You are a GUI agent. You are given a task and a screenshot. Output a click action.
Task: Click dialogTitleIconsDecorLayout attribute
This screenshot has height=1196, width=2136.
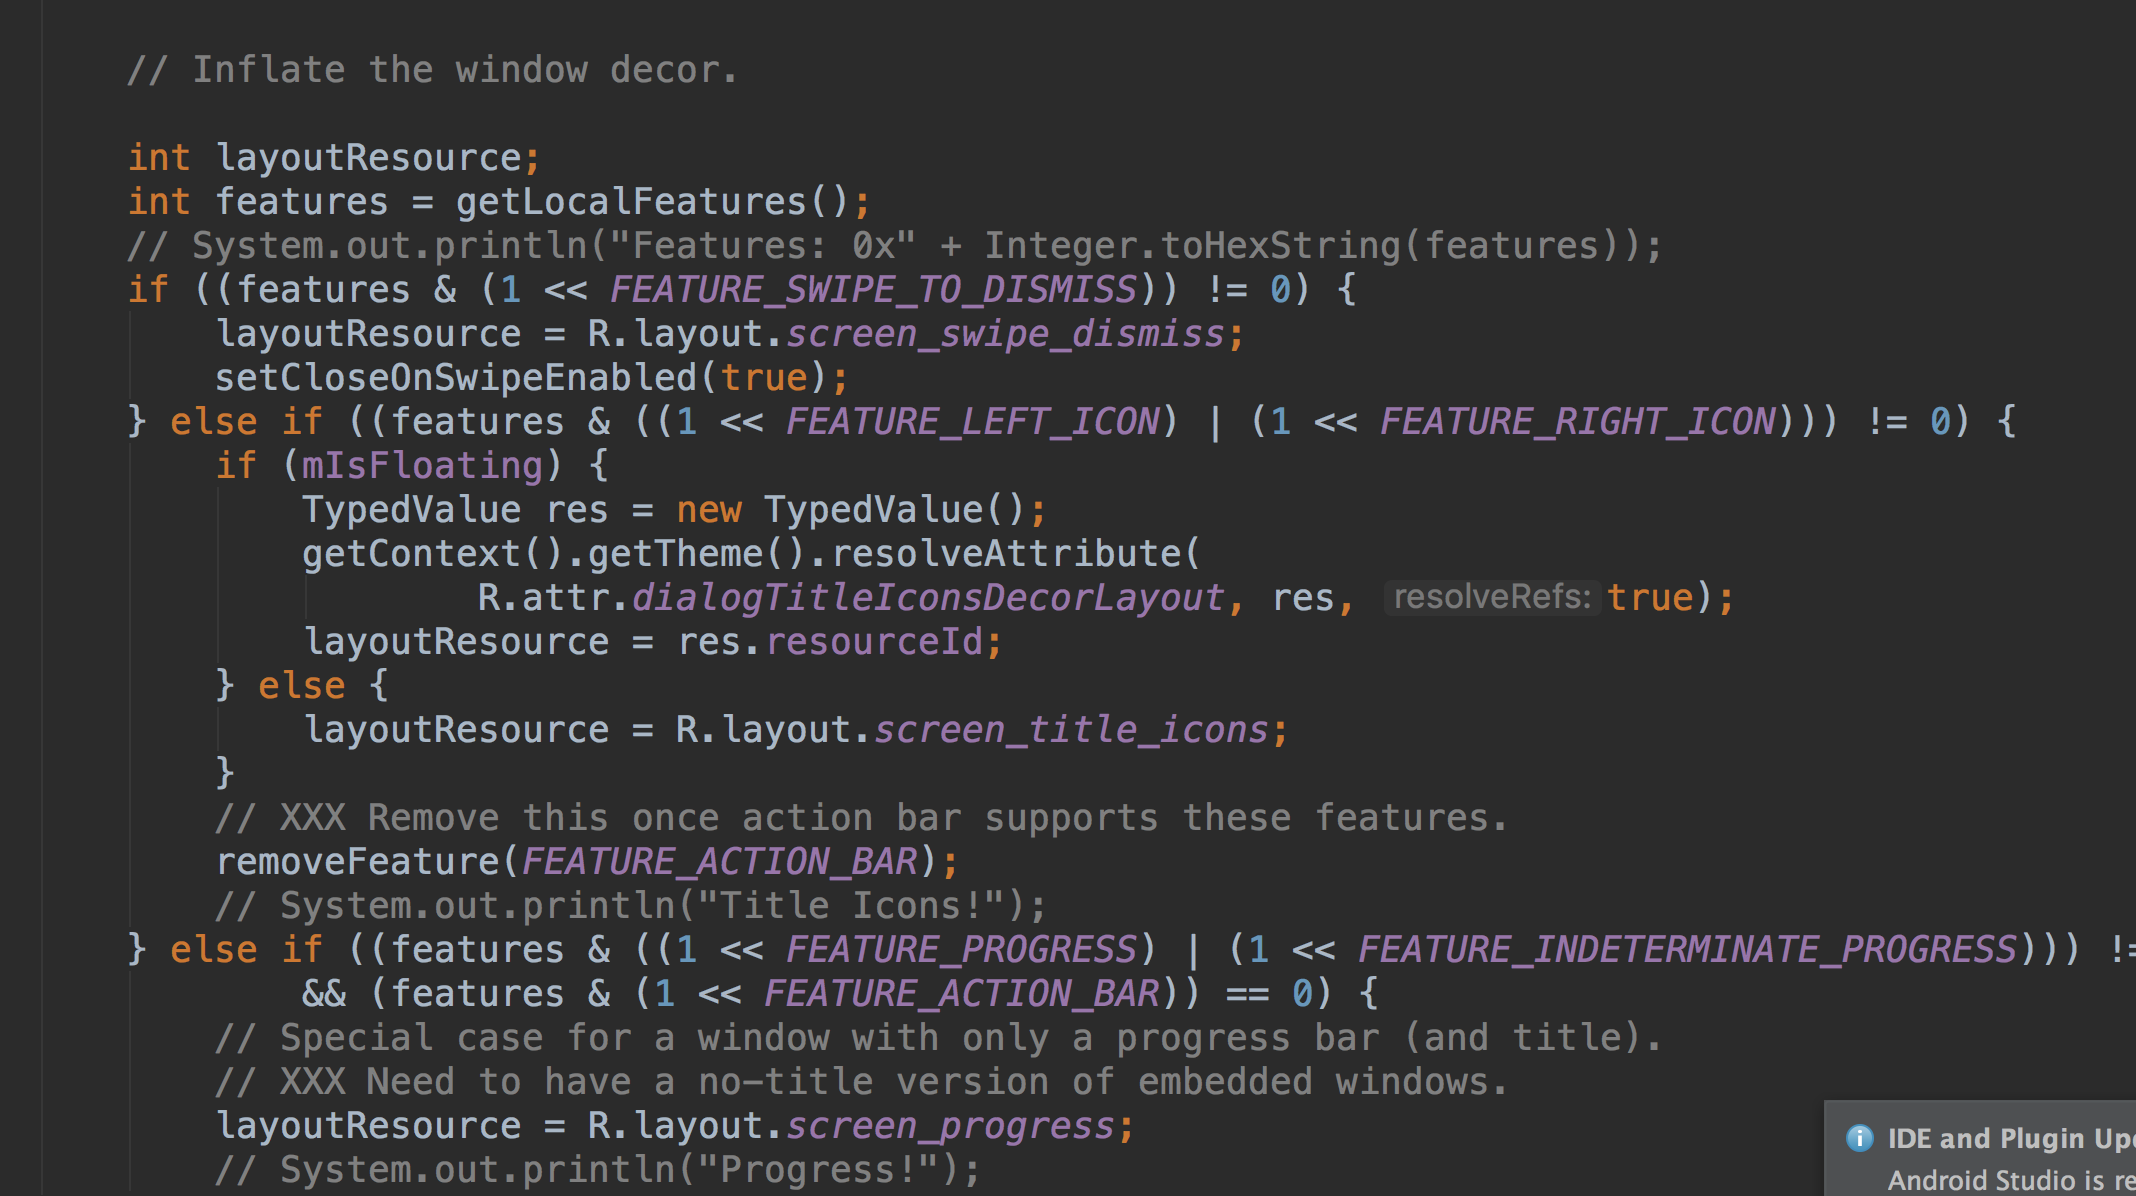pyautogui.click(x=928, y=598)
